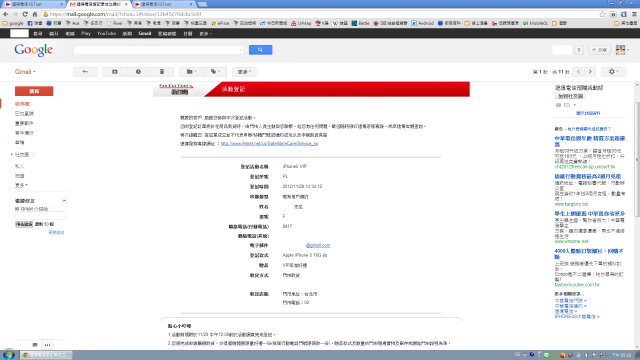Open the browser home page icon

[35, 14]
